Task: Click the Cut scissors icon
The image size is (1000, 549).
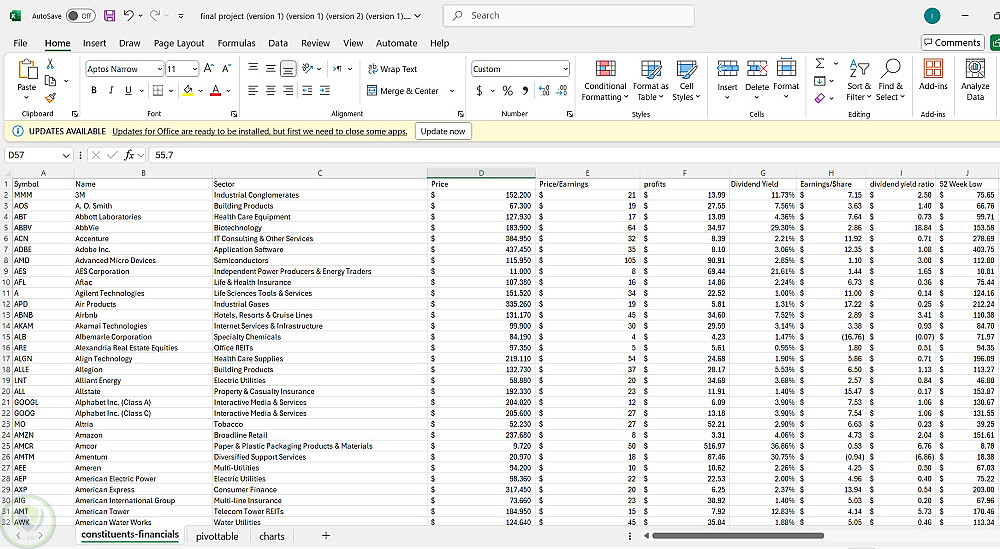Action: pos(50,64)
